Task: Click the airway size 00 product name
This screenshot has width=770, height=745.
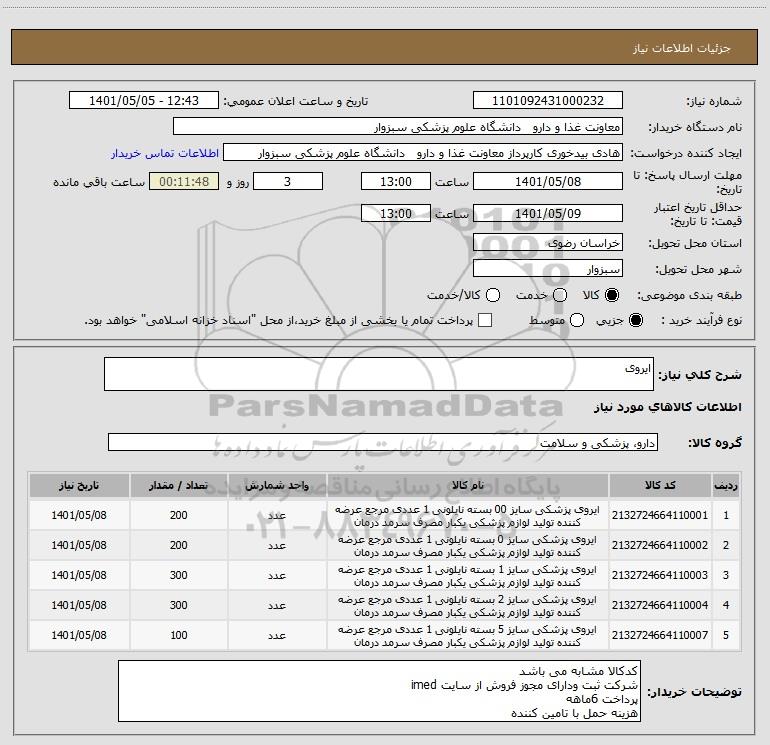Action: click(468, 516)
